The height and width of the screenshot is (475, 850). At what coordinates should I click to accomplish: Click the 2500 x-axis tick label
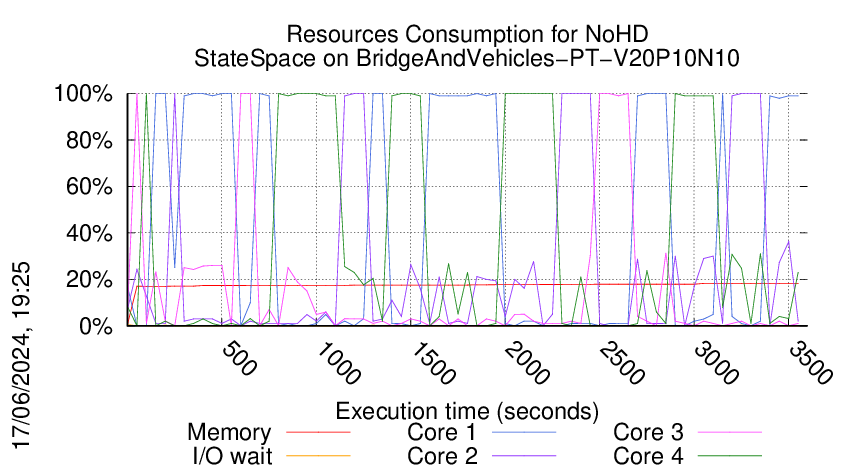click(621, 363)
